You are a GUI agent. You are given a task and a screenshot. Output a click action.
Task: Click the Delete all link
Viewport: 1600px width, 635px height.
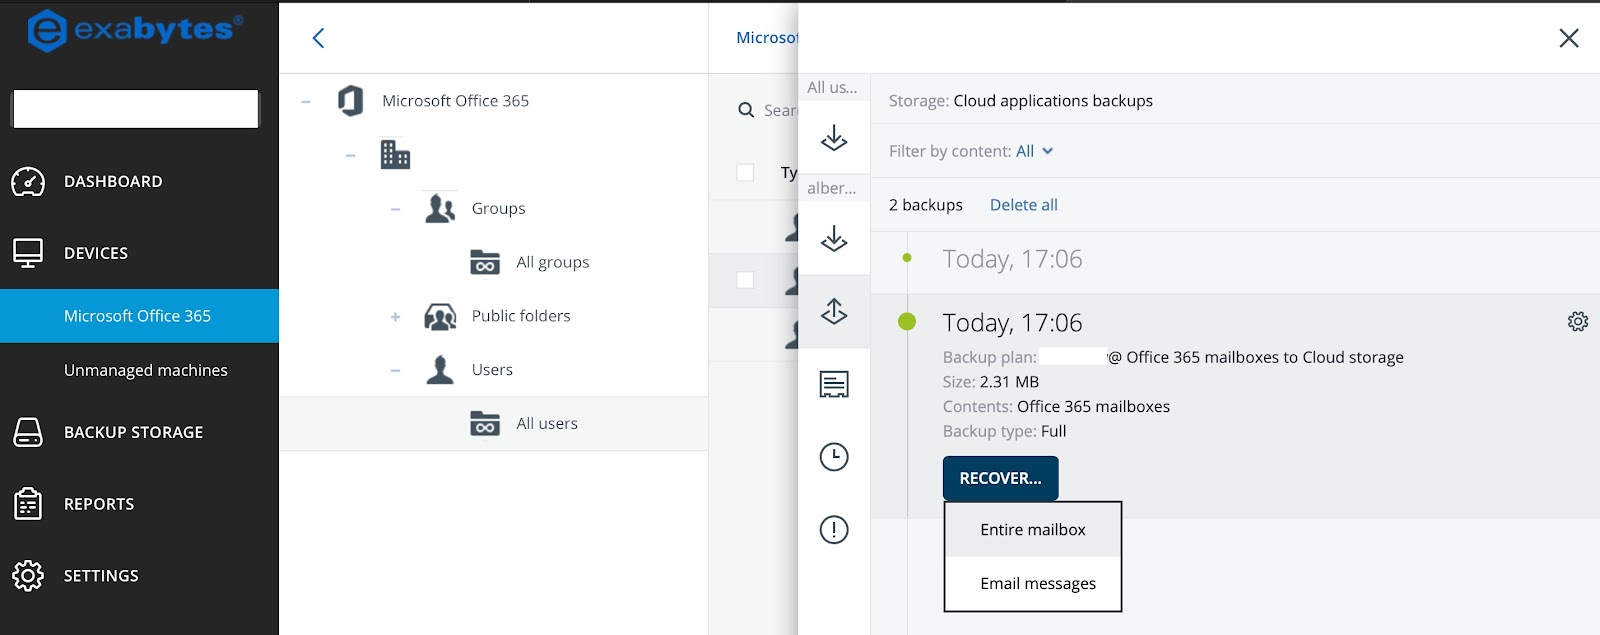click(1023, 205)
